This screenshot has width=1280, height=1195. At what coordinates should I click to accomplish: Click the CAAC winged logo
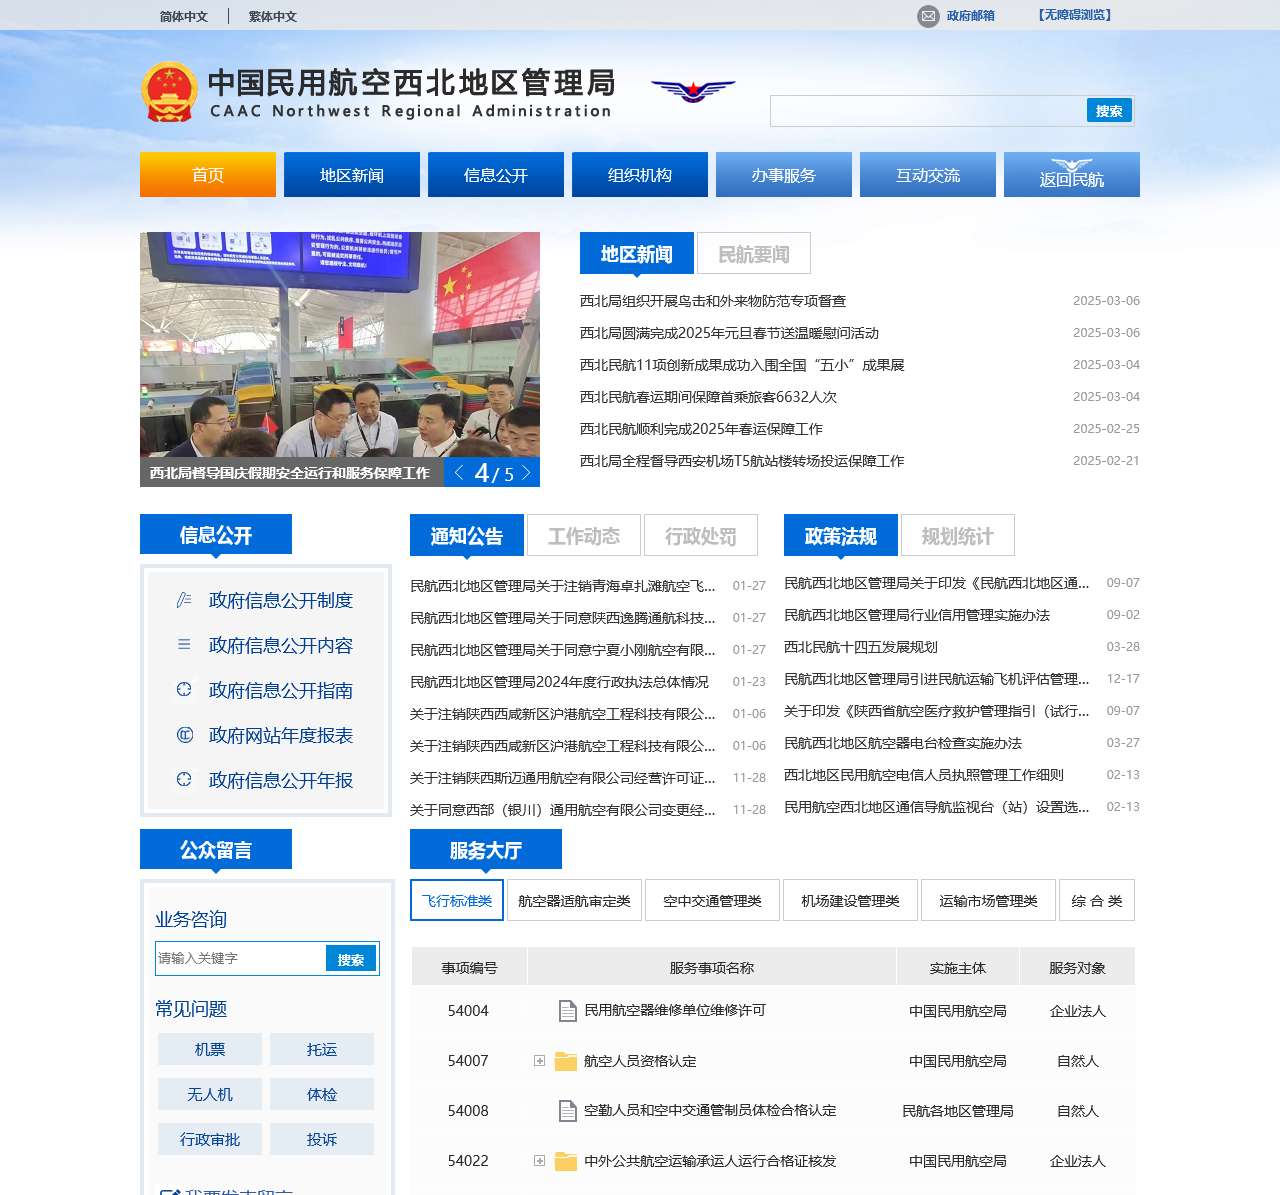coord(693,91)
